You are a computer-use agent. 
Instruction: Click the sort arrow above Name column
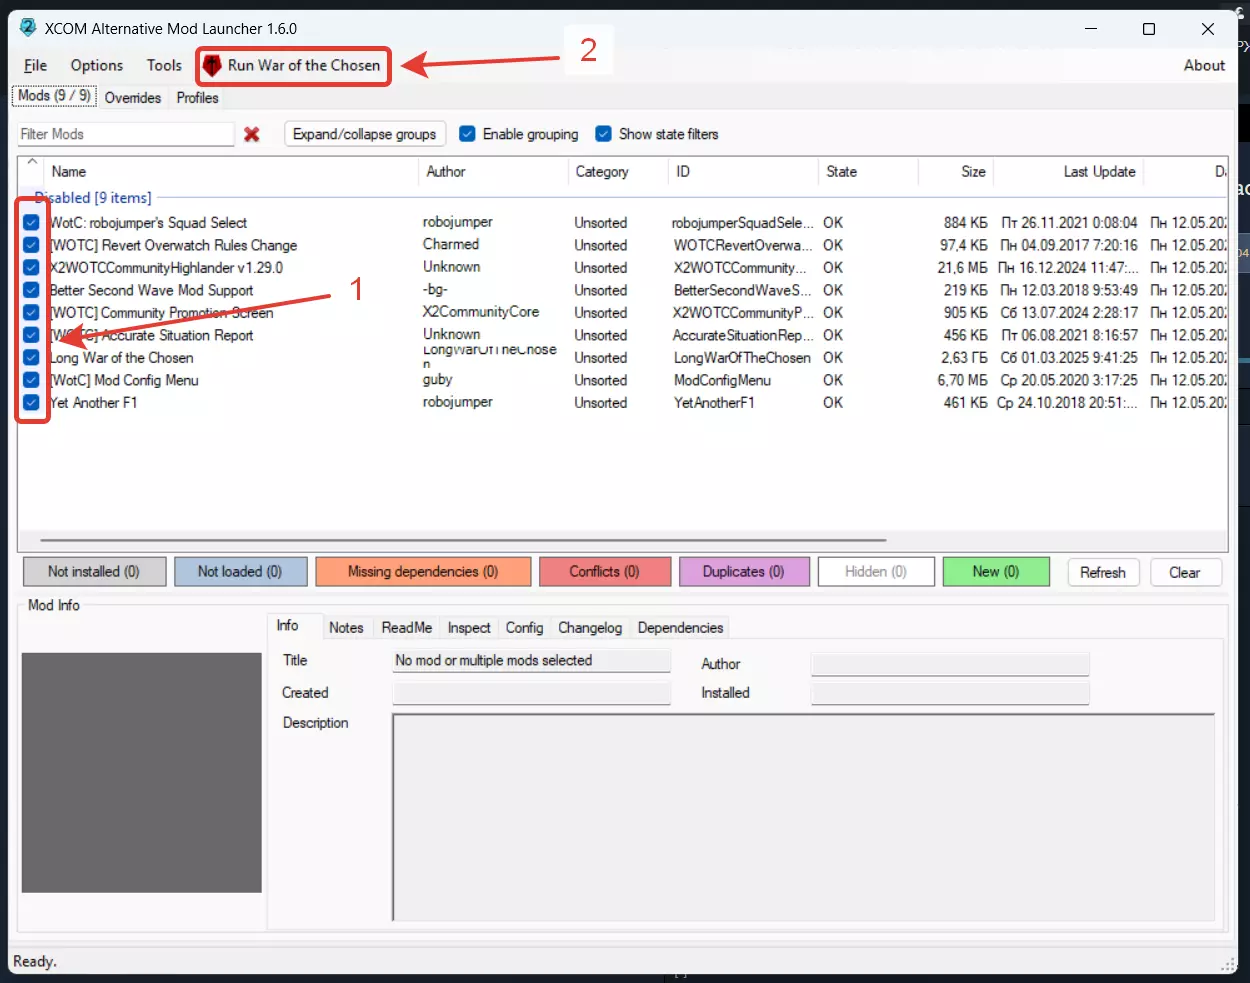coord(33,162)
